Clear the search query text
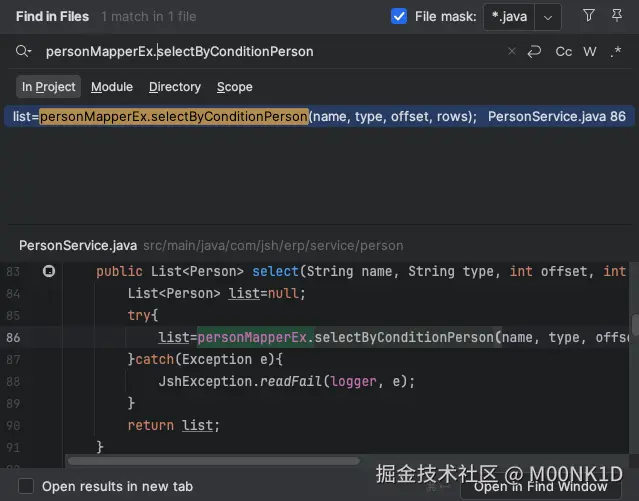Image resolution: width=639 pixels, height=501 pixels. [511, 51]
